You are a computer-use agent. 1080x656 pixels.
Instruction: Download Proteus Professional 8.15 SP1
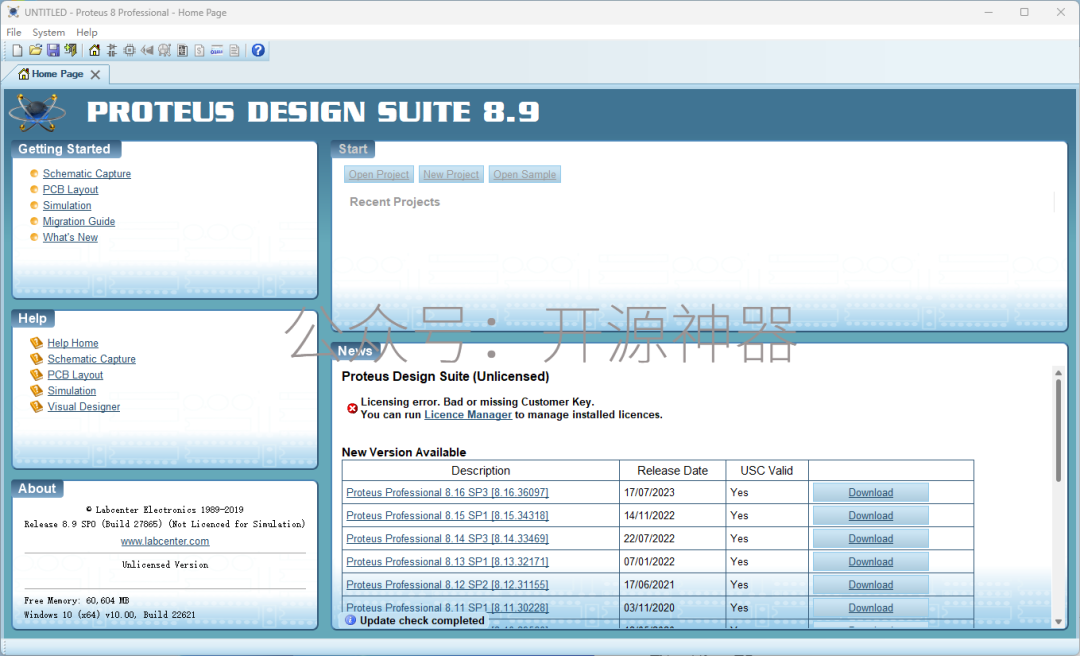tap(871, 515)
